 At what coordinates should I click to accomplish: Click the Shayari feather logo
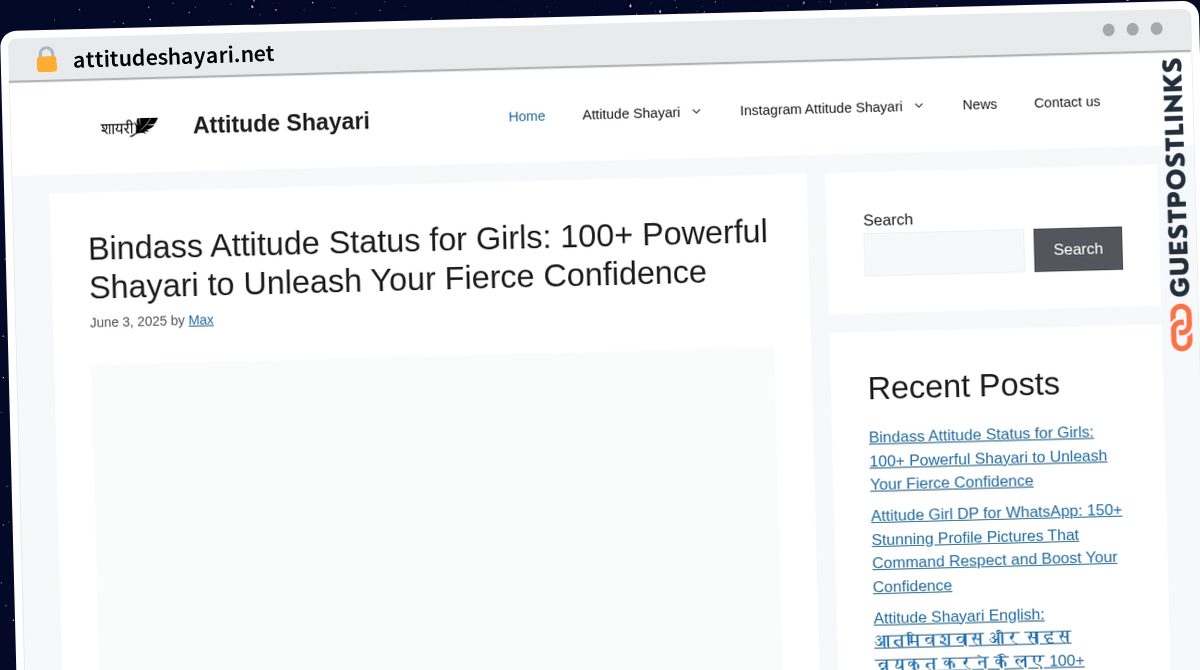[x=129, y=127]
